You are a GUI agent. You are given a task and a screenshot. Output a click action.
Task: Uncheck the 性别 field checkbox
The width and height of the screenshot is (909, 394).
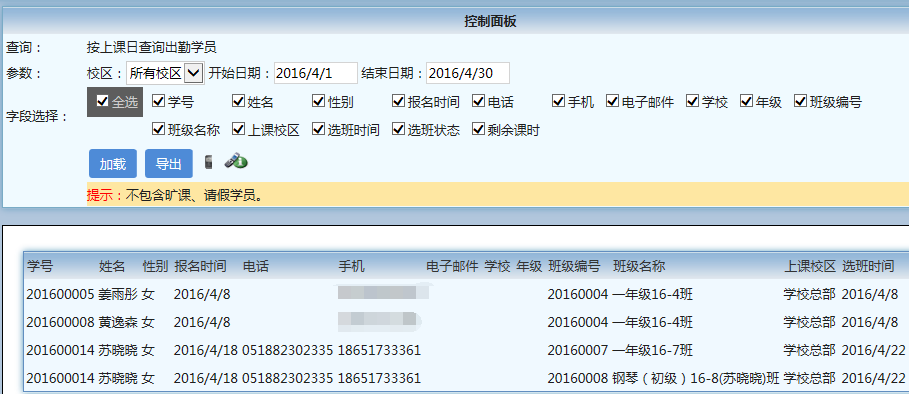(x=318, y=101)
